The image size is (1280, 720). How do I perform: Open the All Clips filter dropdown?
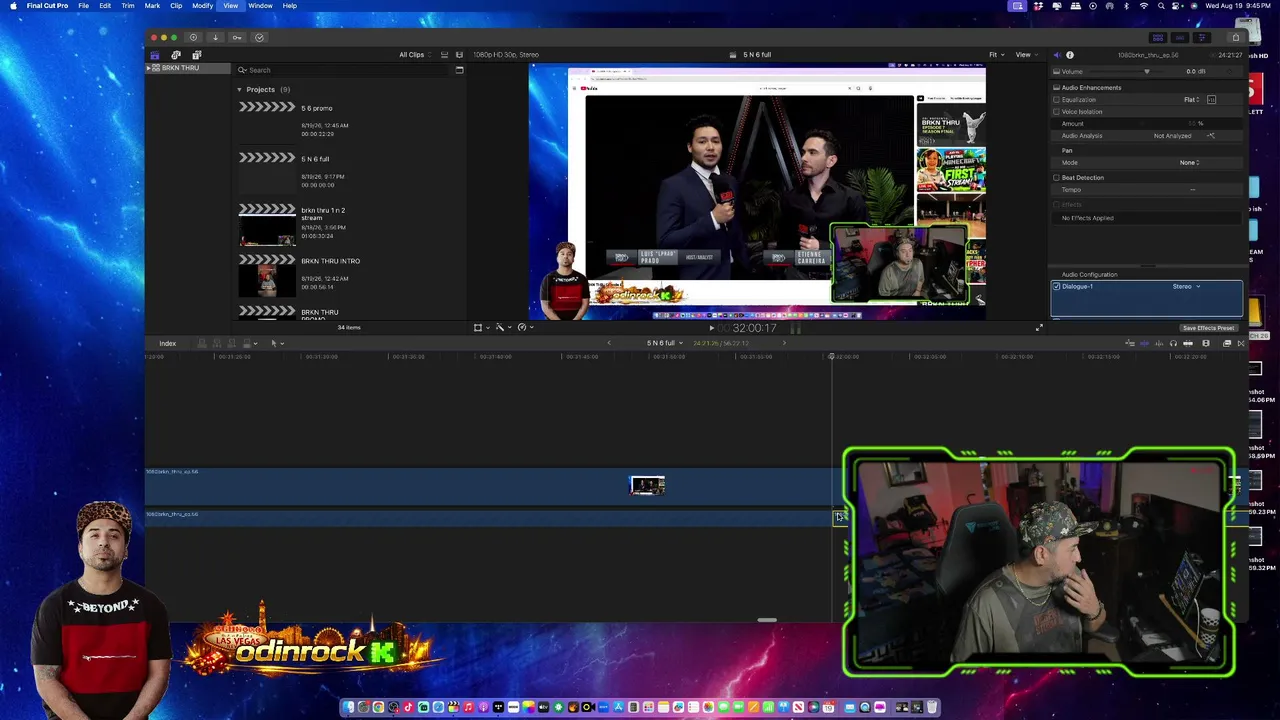click(415, 55)
